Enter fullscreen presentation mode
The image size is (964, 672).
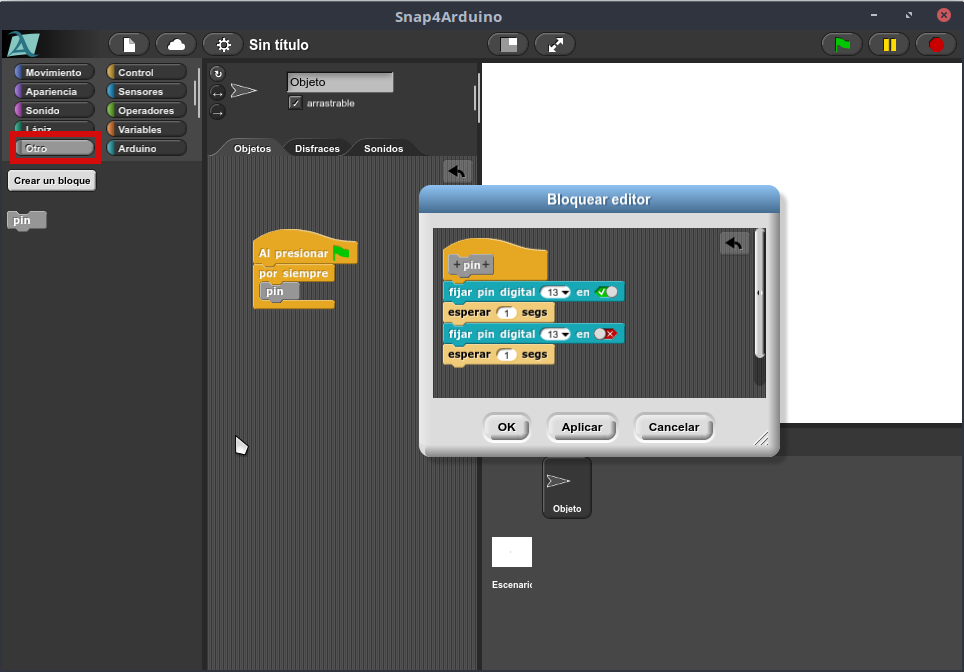click(x=555, y=44)
